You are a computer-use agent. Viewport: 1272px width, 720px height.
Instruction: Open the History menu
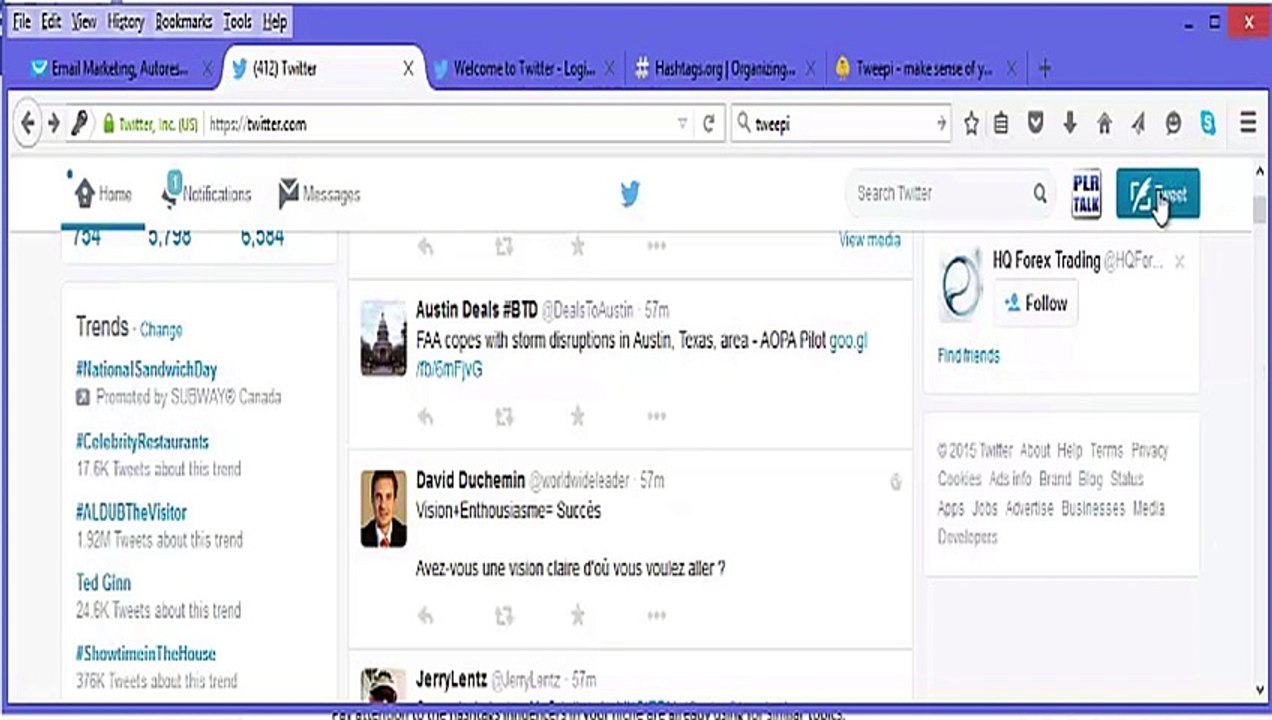(125, 21)
